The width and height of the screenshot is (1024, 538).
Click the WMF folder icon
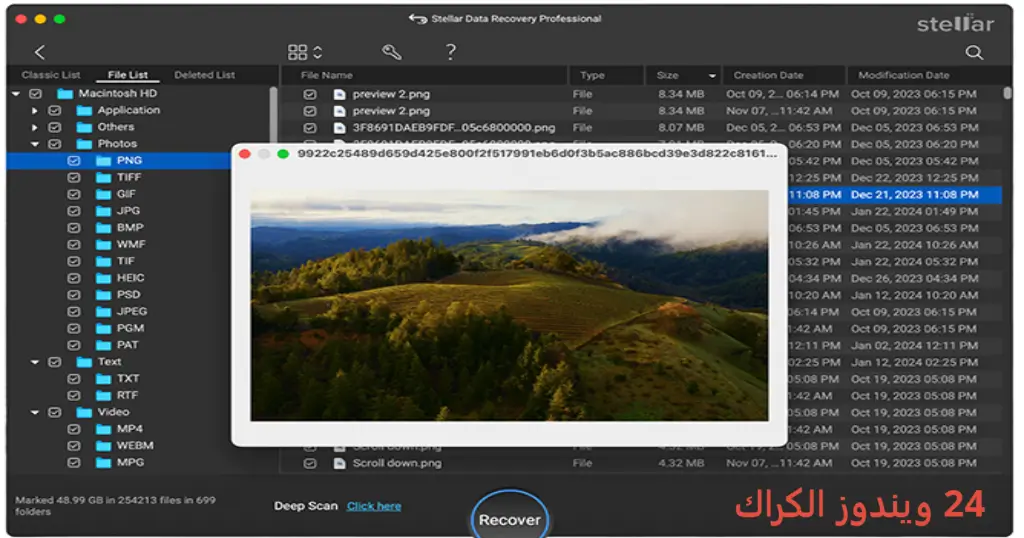click(x=103, y=245)
